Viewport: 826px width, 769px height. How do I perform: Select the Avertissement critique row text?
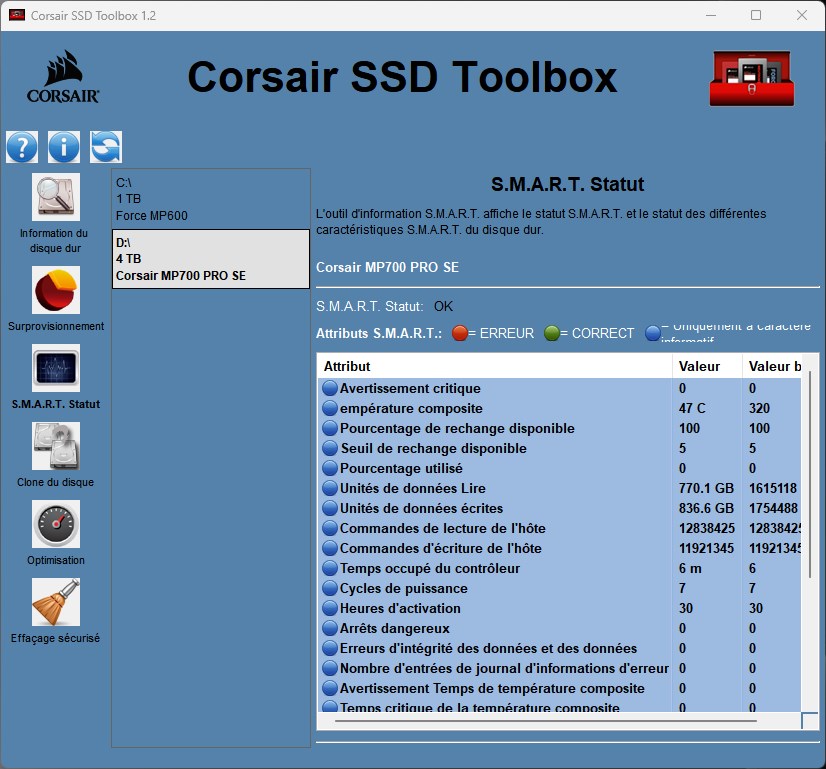click(x=410, y=388)
